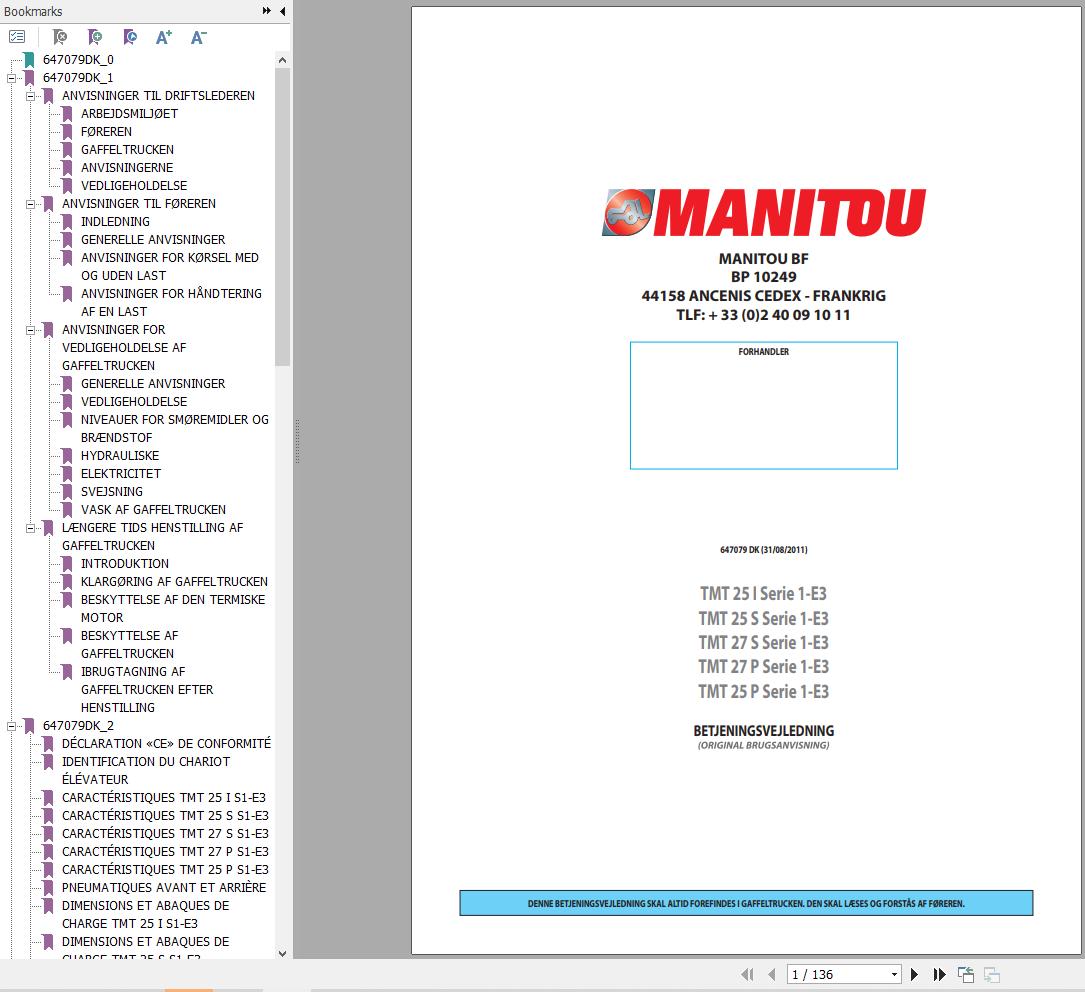The width and height of the screenshot is (1085, 992).
Task: Select NIVEAUER FOR SMØREMIDLER OG BRÆNDSTOF bookmark
Action: pyautogui.click(x=174, y=428)
